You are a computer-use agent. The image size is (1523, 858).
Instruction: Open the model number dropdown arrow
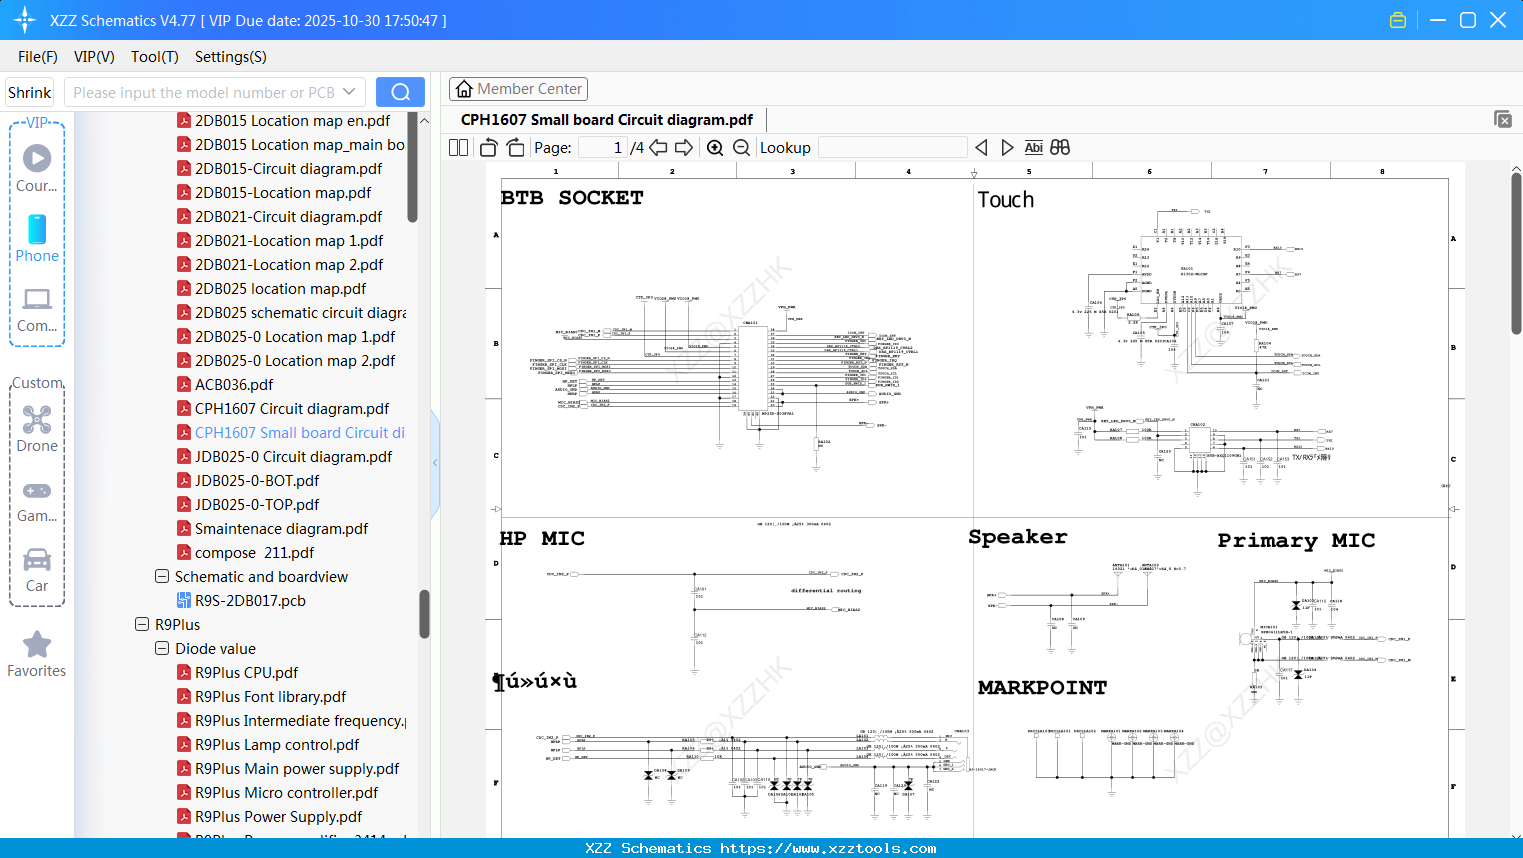tap(349, 92)
